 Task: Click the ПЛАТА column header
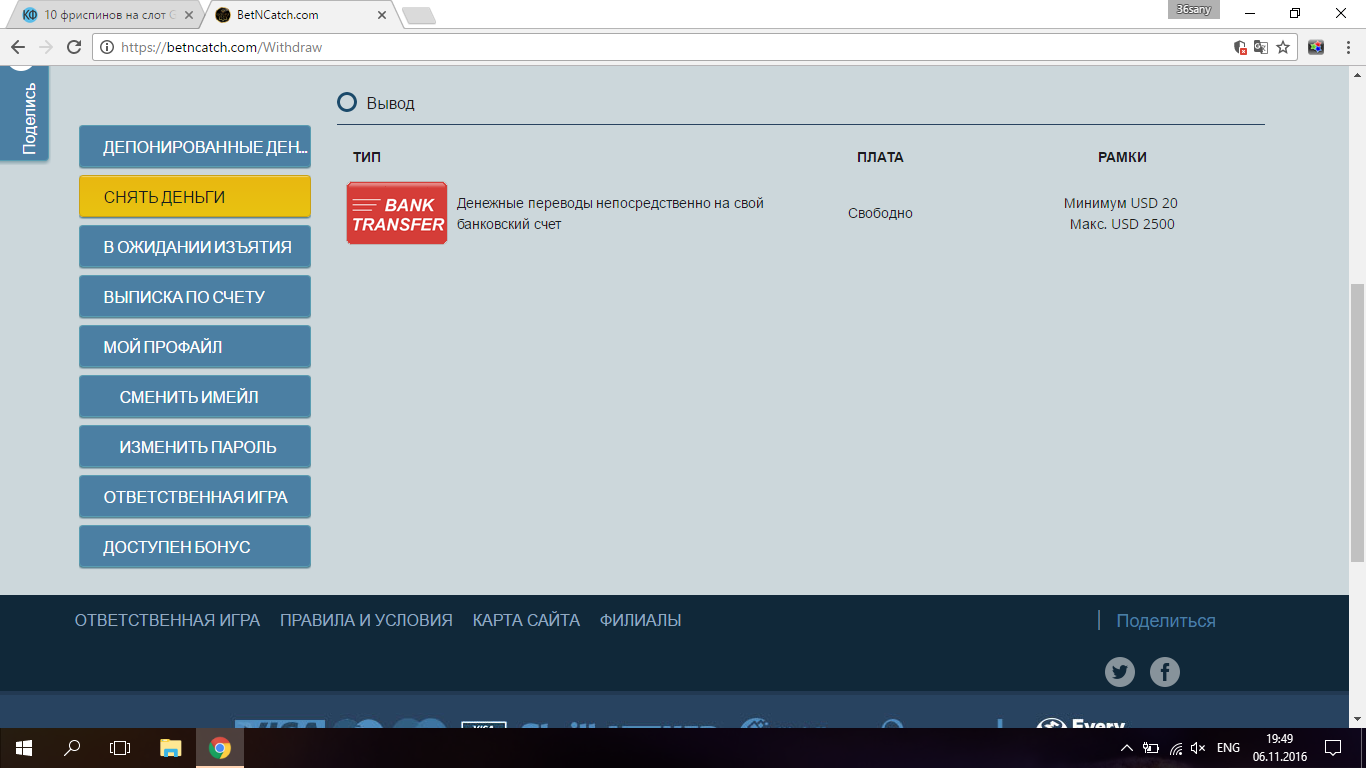880,157
